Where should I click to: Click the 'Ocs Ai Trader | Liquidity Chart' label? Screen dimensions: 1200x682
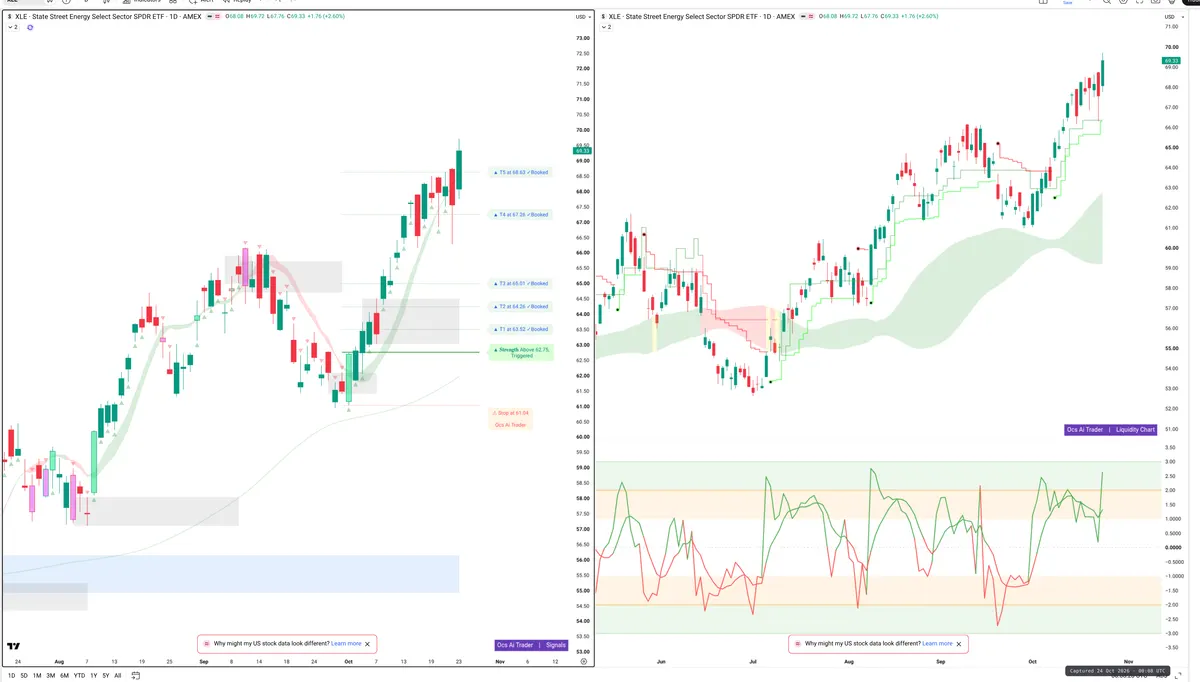click(x=1111, y=429)
